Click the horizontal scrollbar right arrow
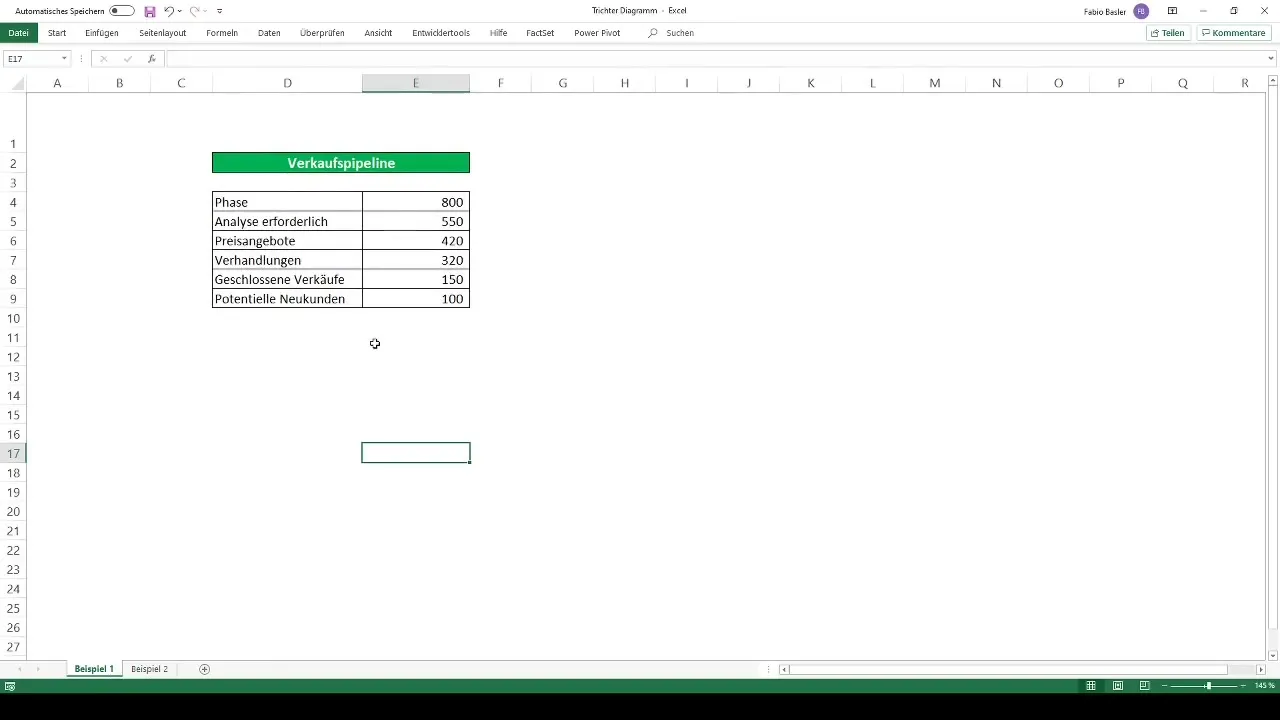 pyautogui.click(x=1260, y=669)
